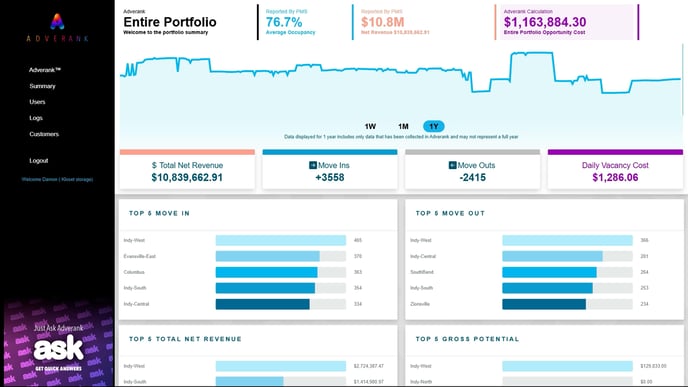Image resolution: width=688 pixels, height=387 pixels.
Task: Open the Adverank™ sidebar menu item
Action: [x=45, y=70]
